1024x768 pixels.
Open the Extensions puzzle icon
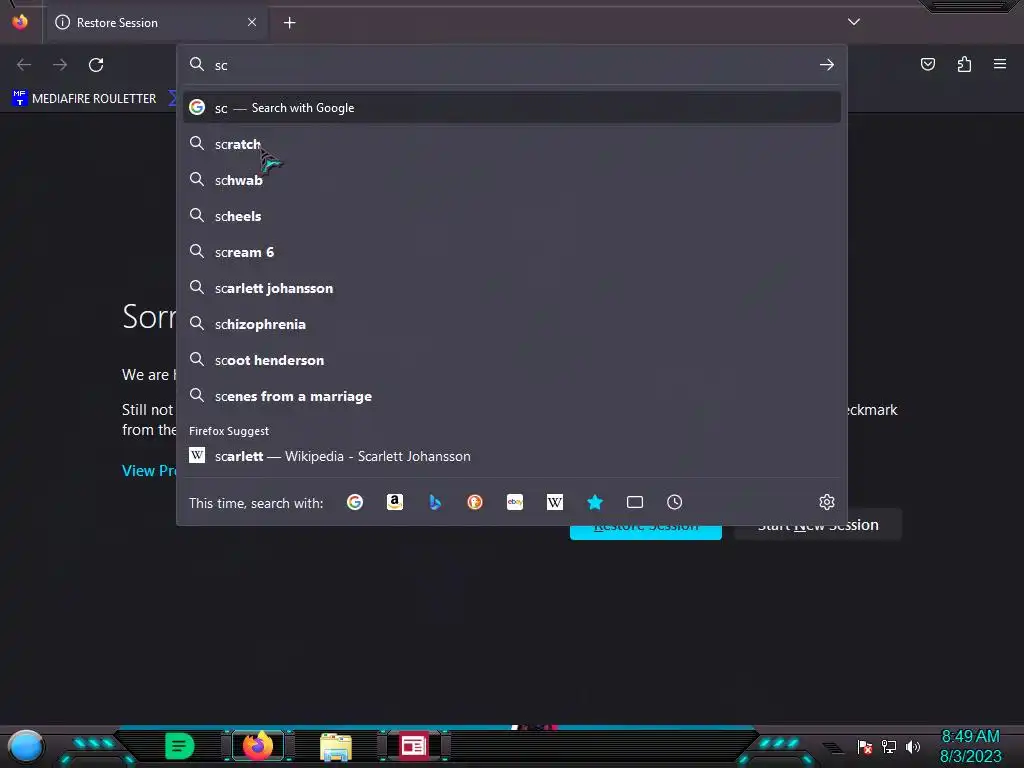(x=964, y=64)
